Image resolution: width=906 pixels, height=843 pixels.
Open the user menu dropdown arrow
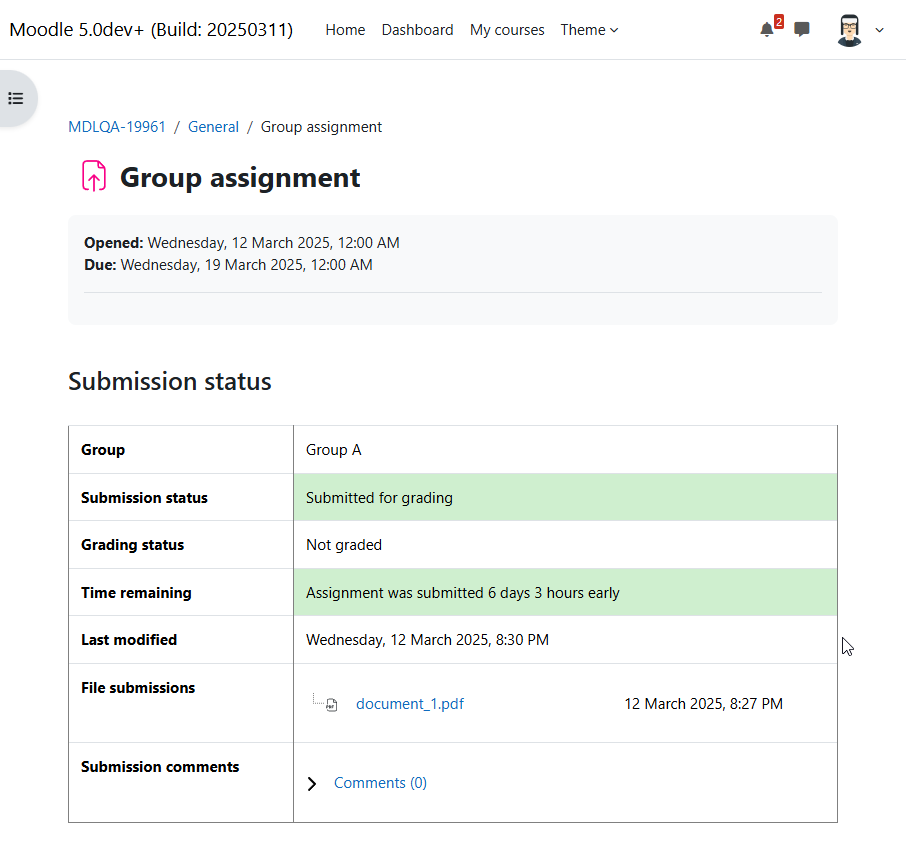coord(879,30)
